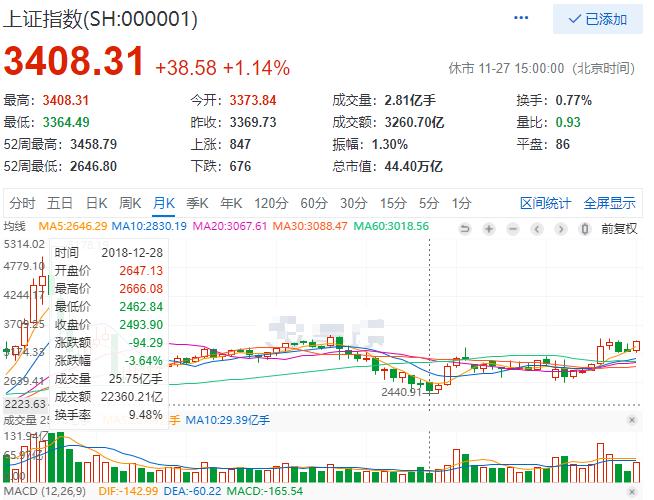Viewport: 654px width, 500px height.
Task: Zoom in the chart with plus icon
Action: point(489,229)
